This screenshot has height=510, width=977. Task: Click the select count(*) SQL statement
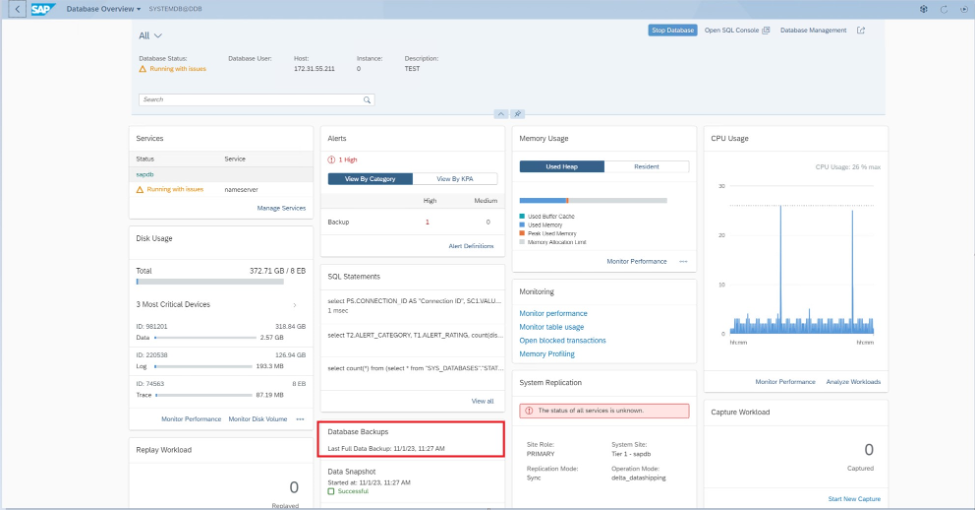pyautogui.click(x=415, y=369)
